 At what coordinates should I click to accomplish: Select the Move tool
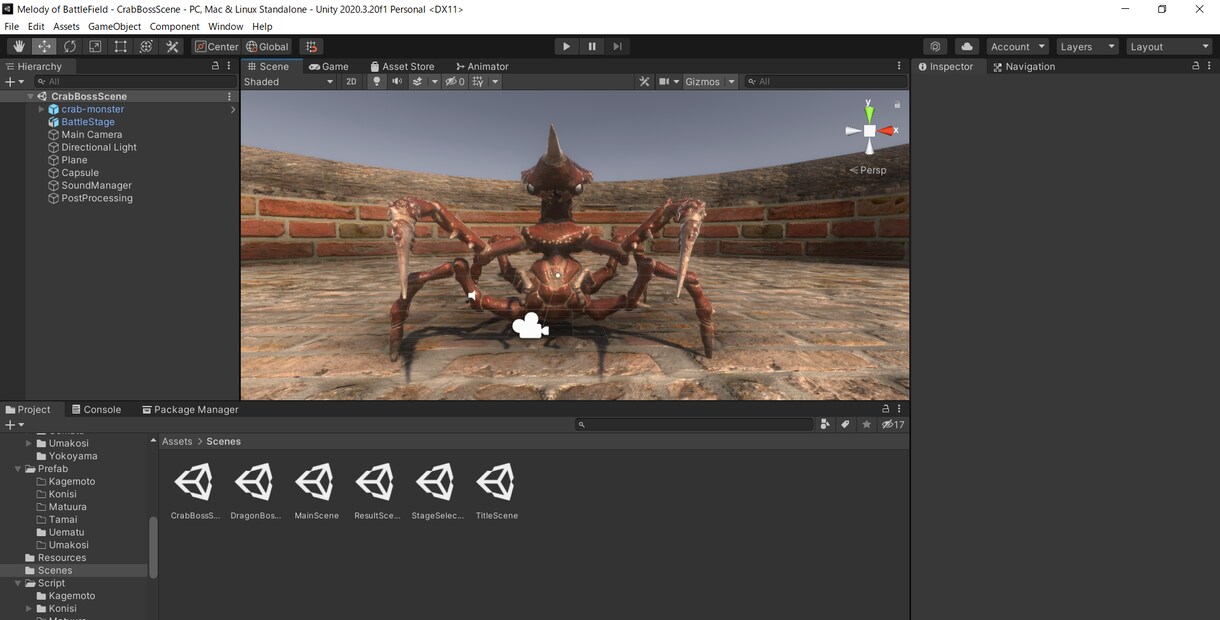click(44, 46)
